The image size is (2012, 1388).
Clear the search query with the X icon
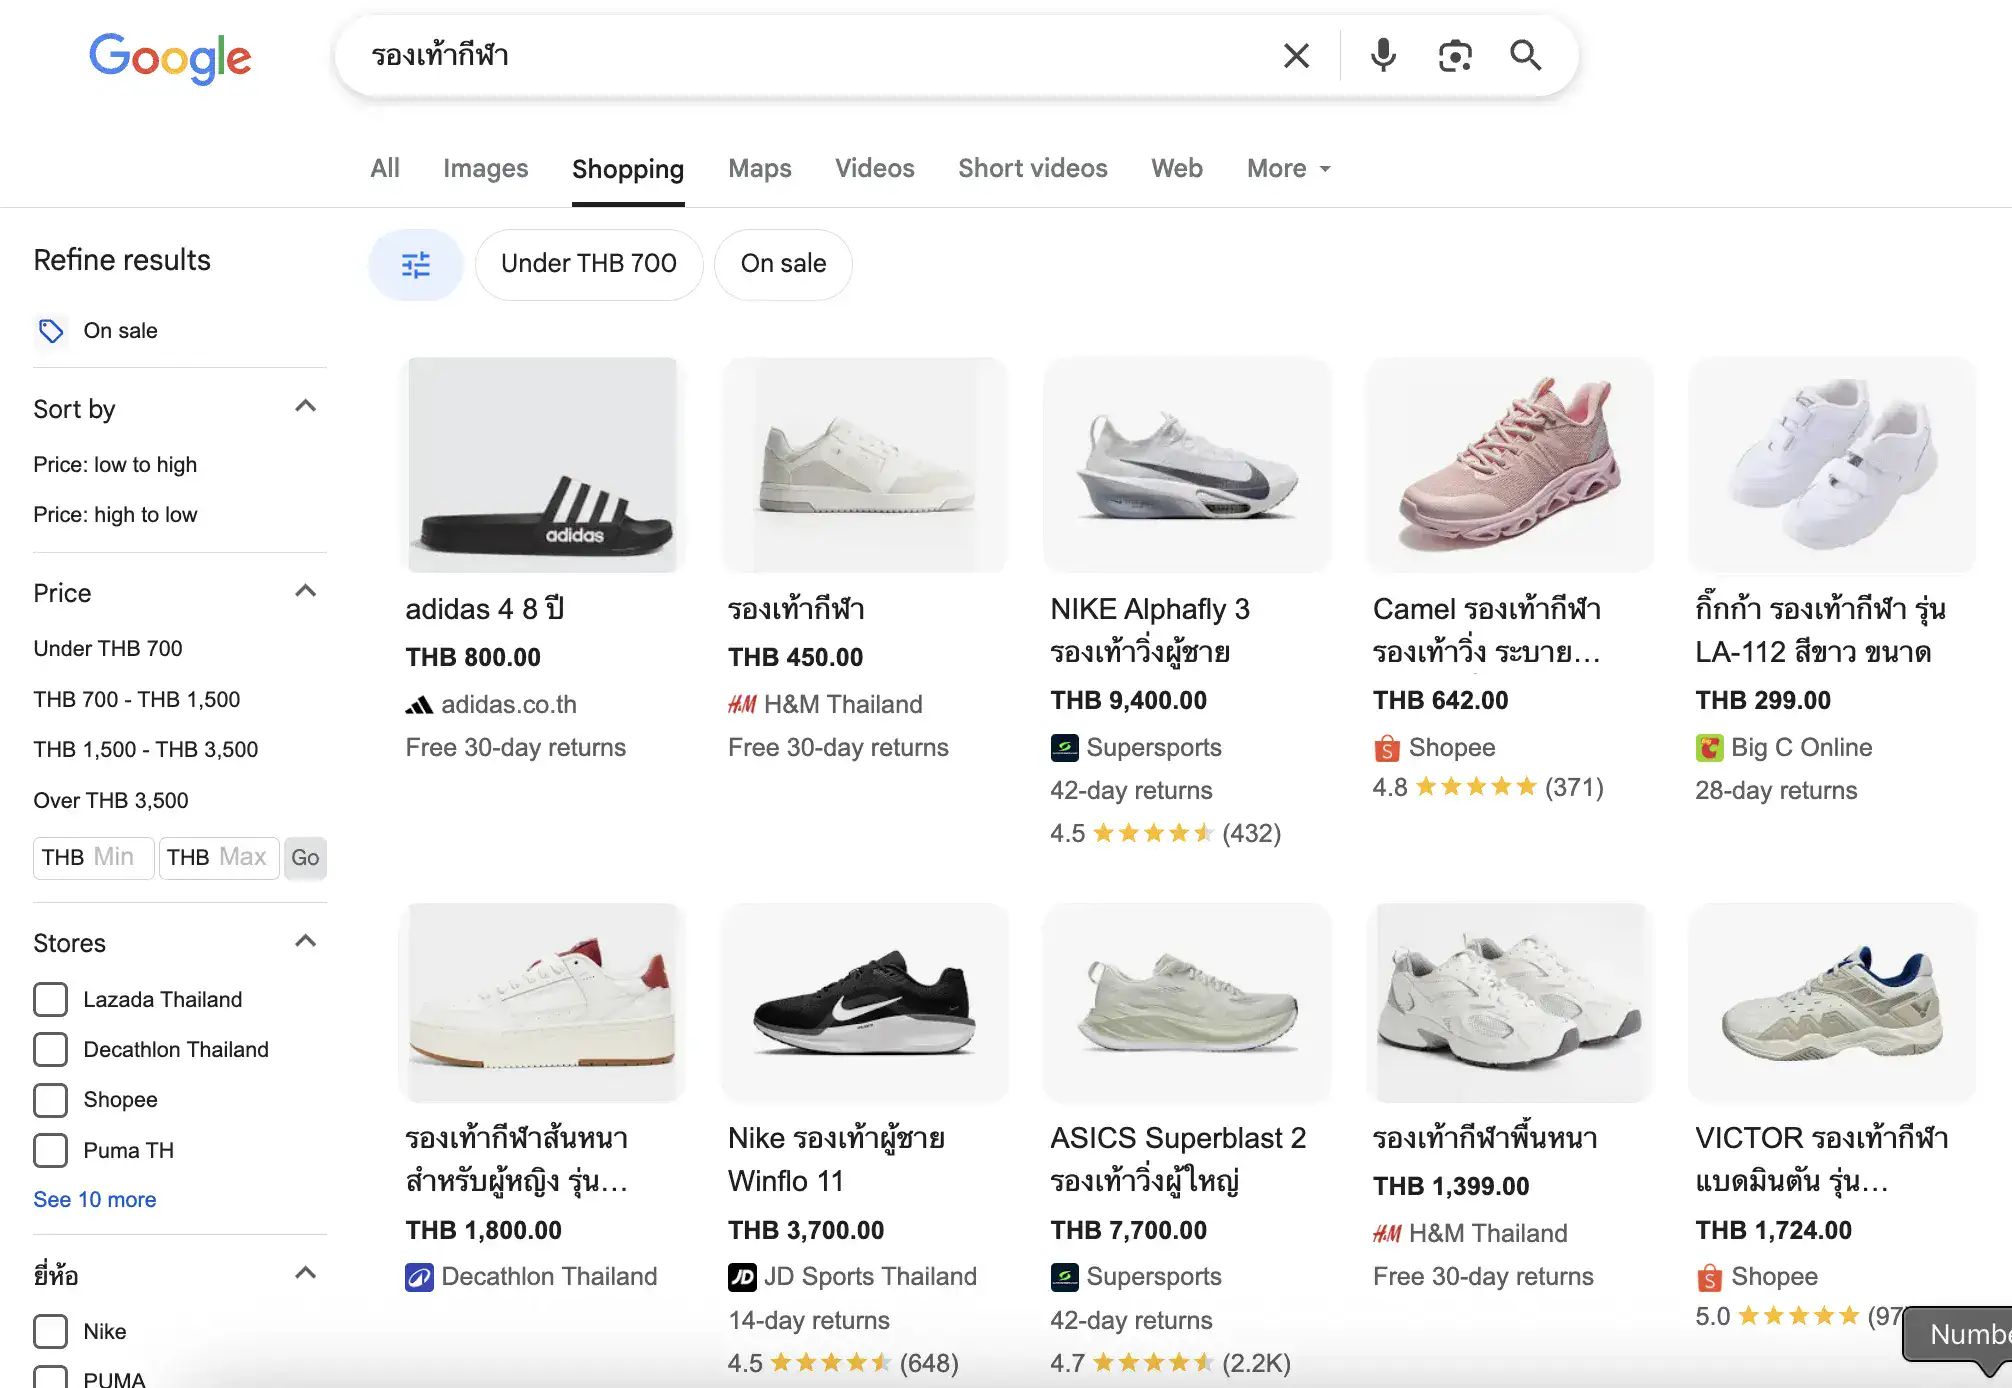(x=1296, y=55)
